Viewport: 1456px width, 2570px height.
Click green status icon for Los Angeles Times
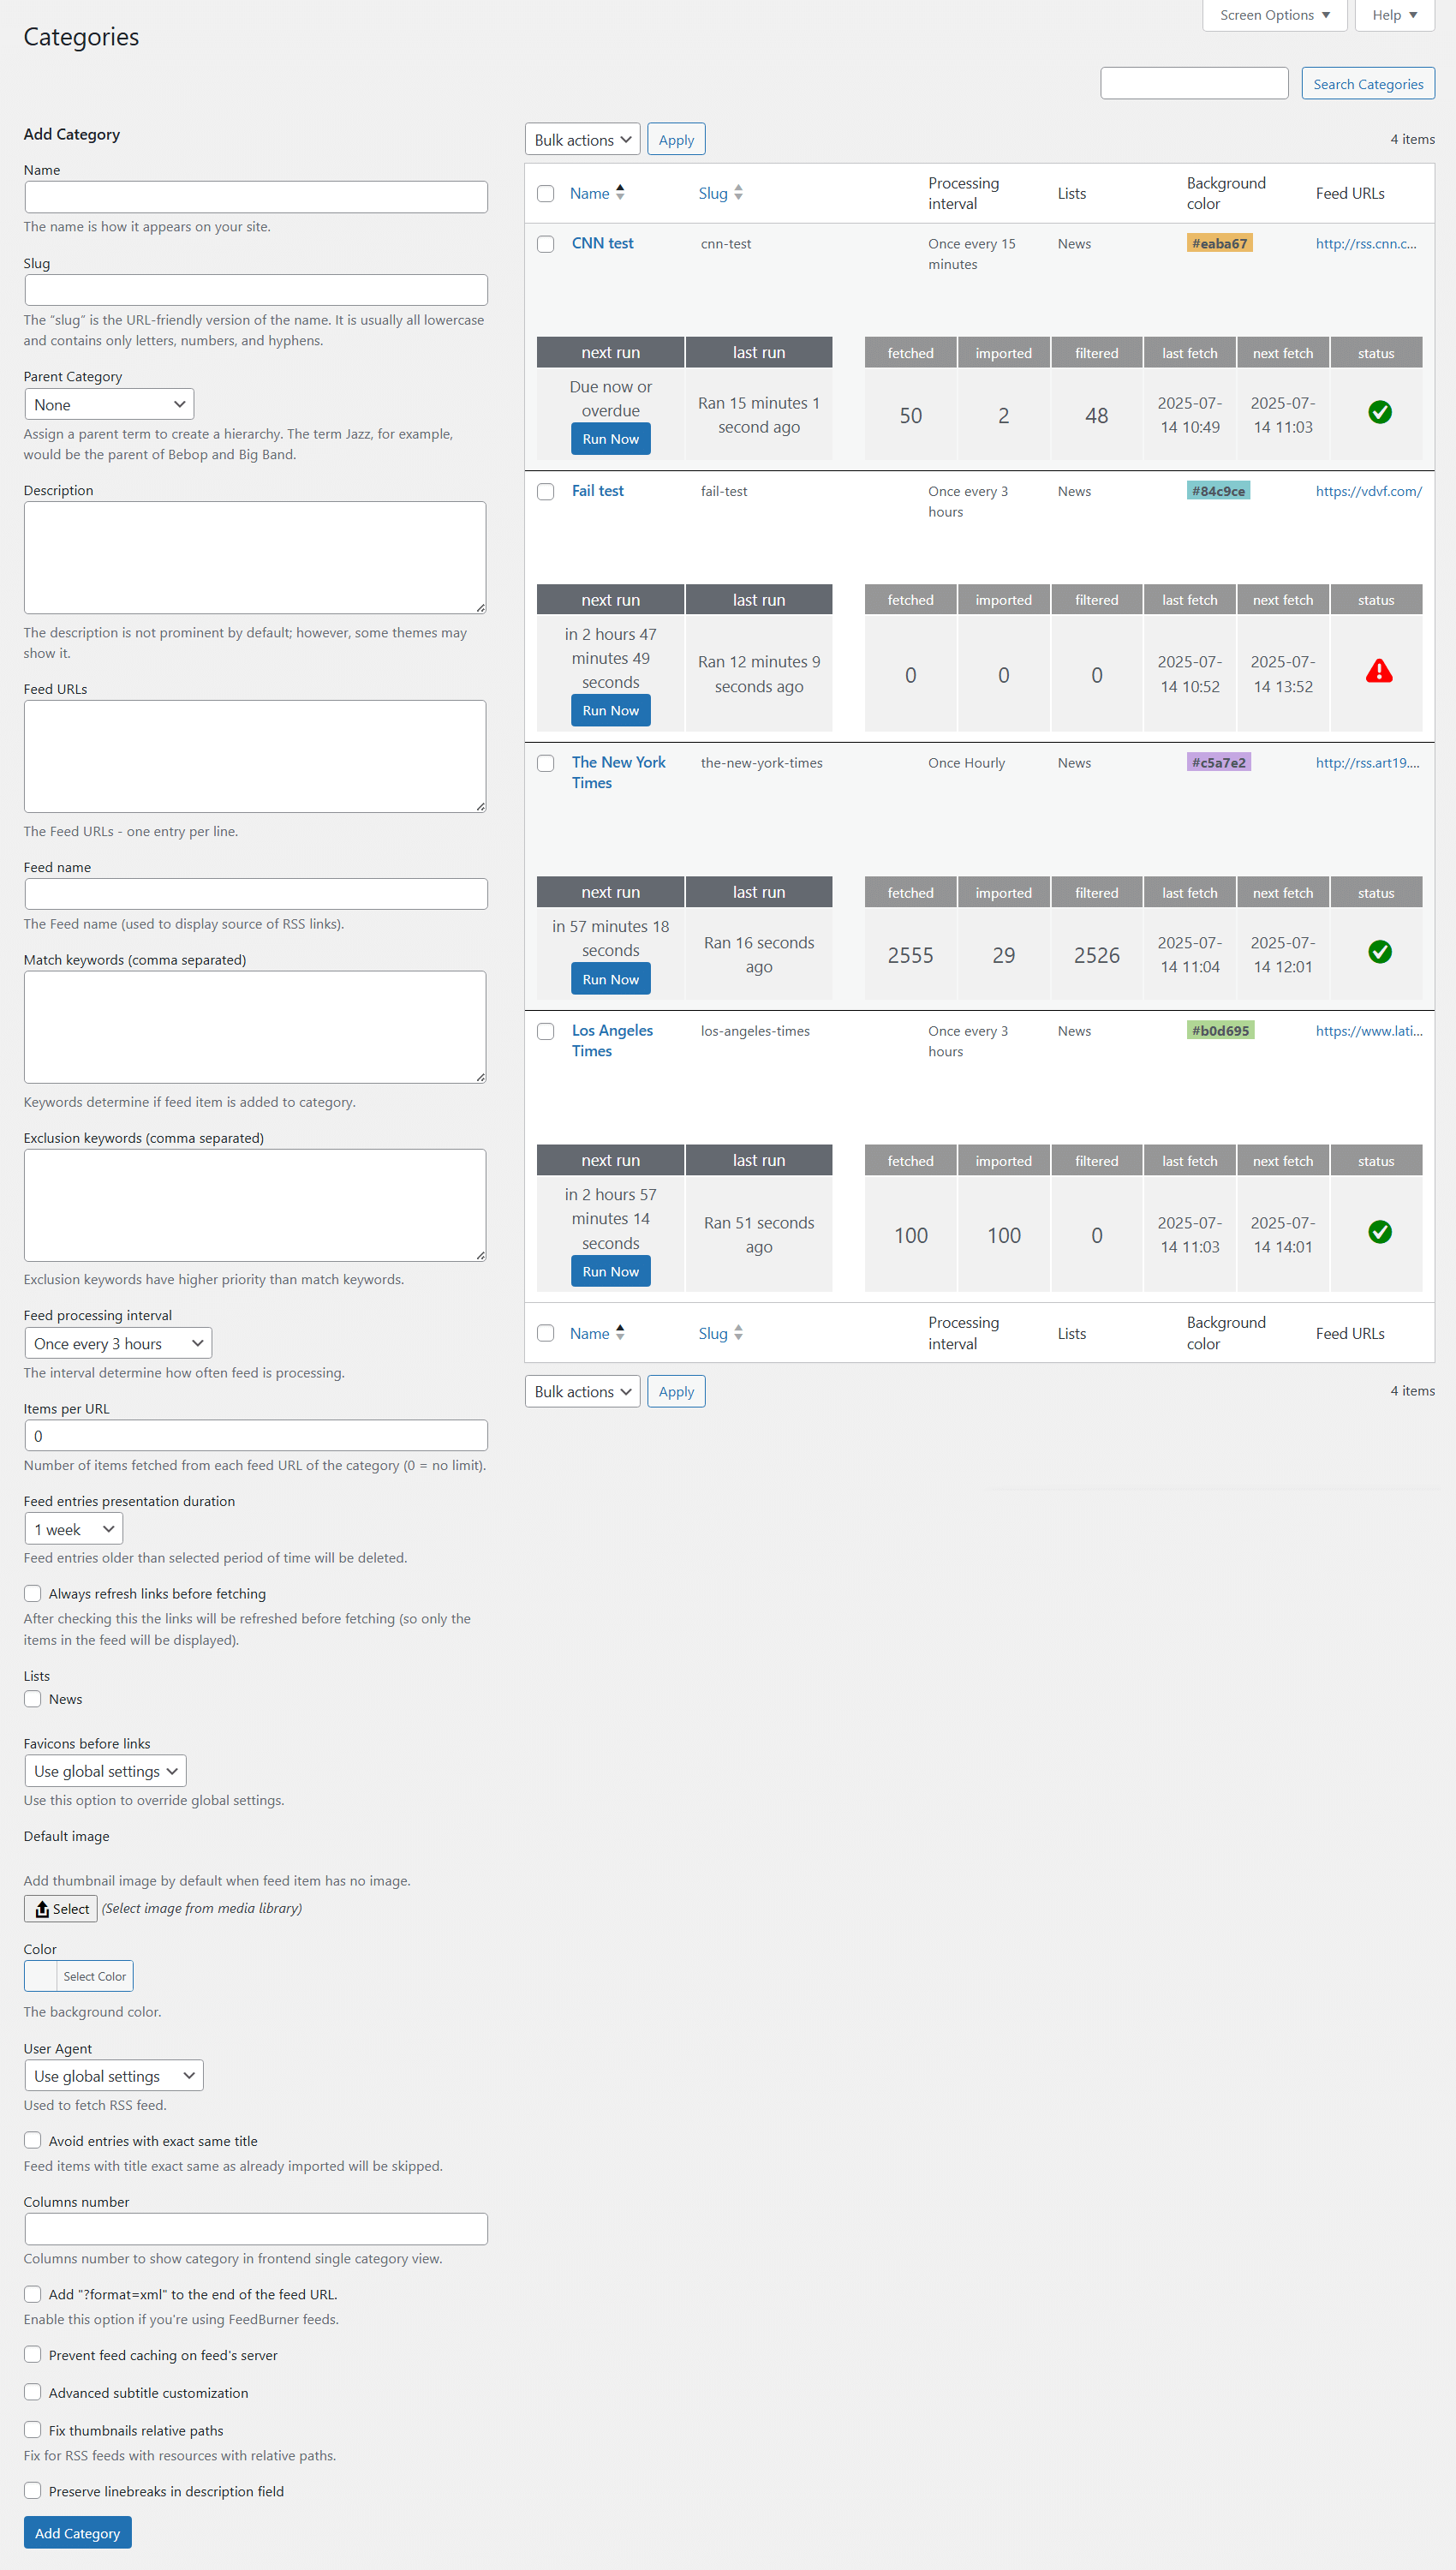(1379, 1232)
